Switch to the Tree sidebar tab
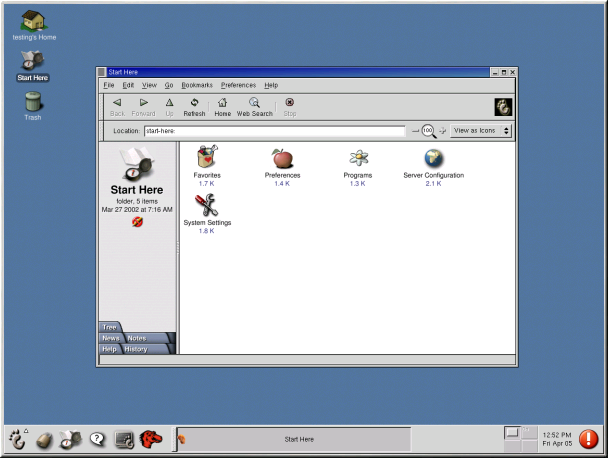 click(110, 327)
